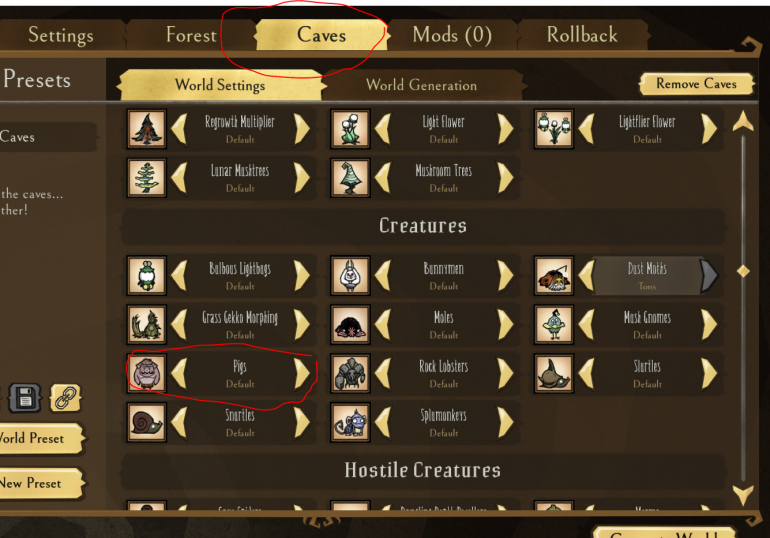
Task: Decrease Regrowth Multiplier with left arrow
Action: [x=179, y=129]
